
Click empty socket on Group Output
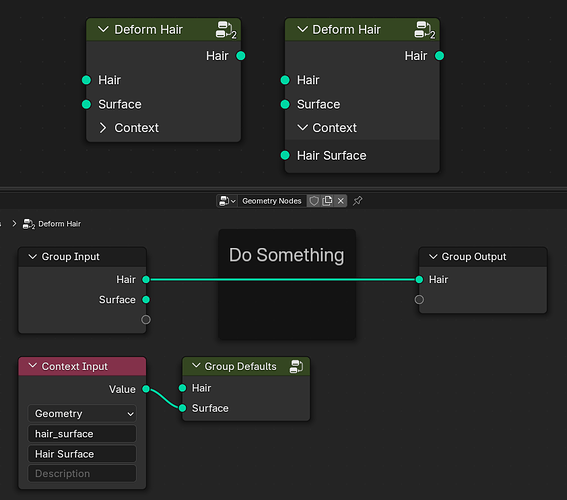click(x=419, y=300)
